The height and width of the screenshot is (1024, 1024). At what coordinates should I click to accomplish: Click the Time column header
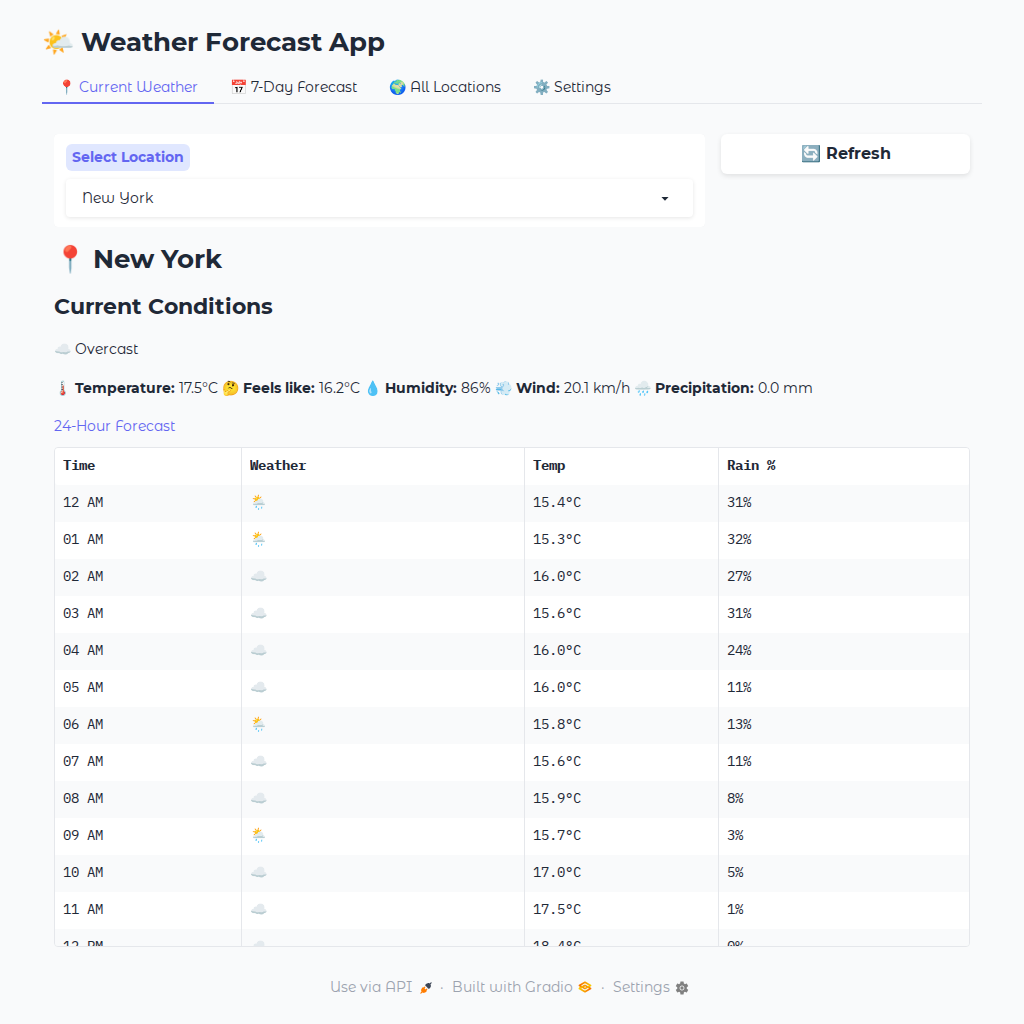pyautogui.click(x=80, y=465)
